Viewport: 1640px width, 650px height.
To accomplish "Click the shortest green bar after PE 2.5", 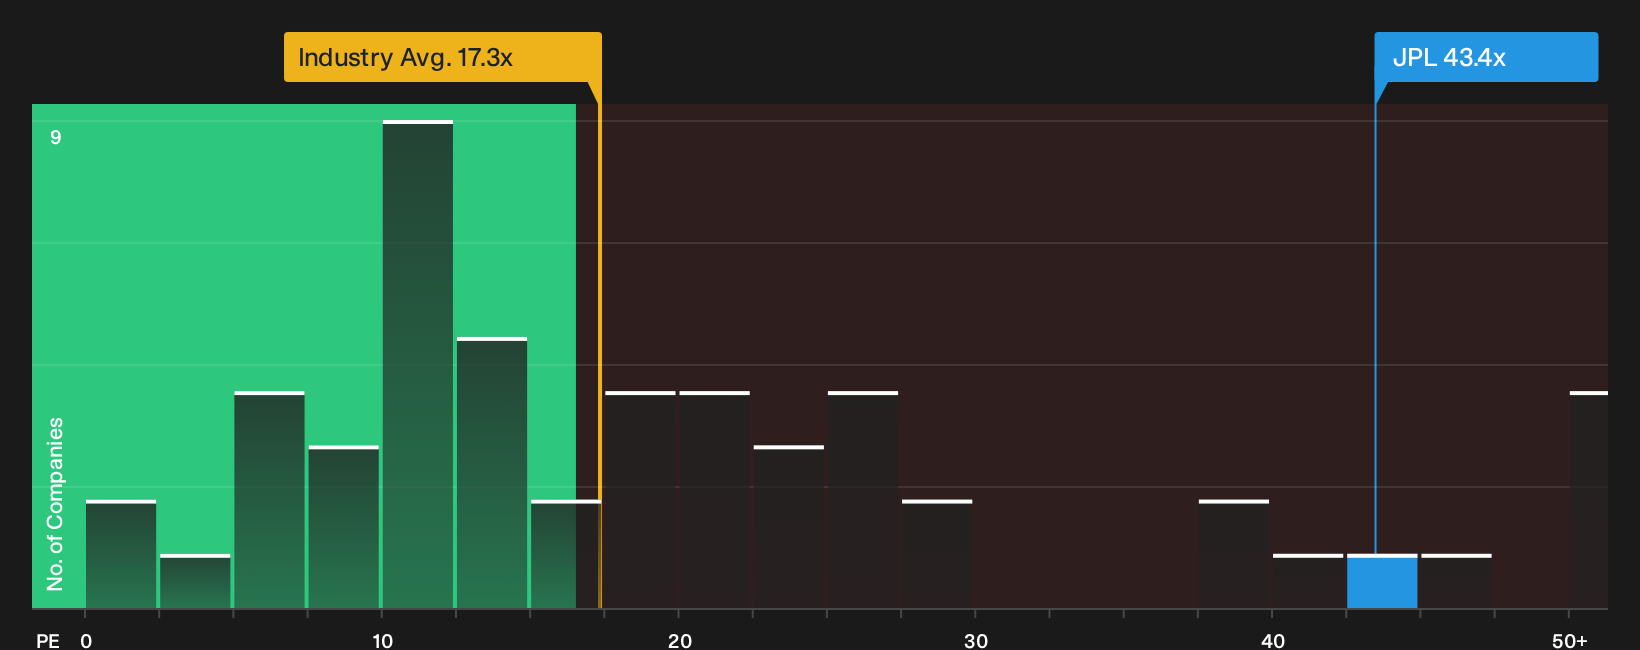I will [195, 581].
